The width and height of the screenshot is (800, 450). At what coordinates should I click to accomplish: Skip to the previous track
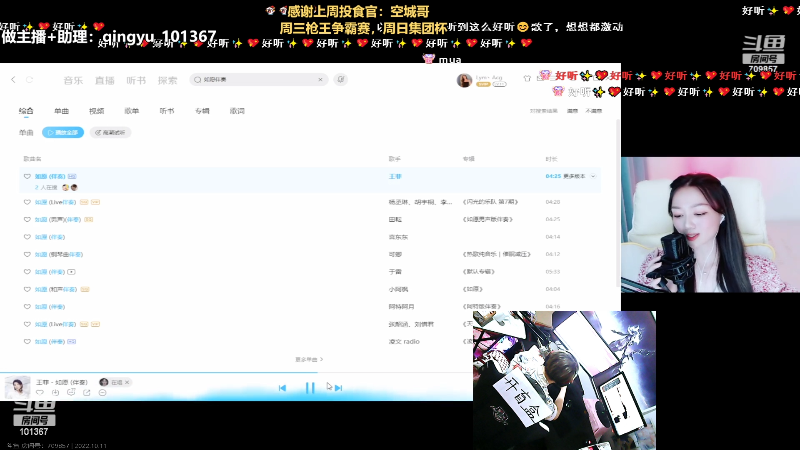click(282, 388)
